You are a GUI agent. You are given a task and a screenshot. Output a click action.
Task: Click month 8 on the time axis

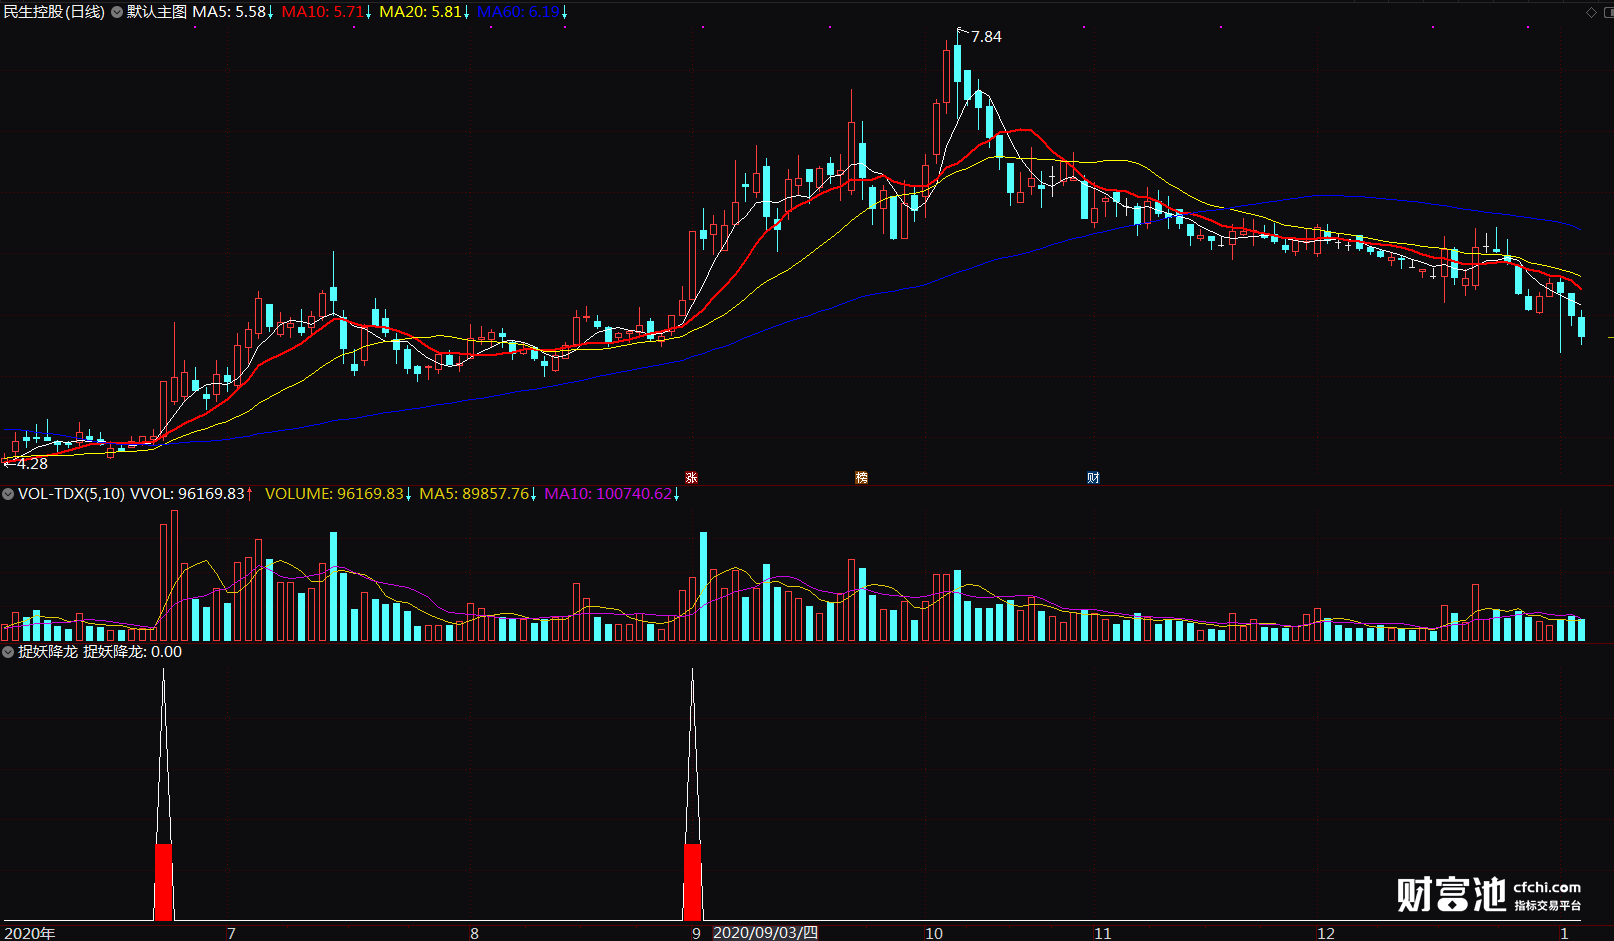pos(474,933)
